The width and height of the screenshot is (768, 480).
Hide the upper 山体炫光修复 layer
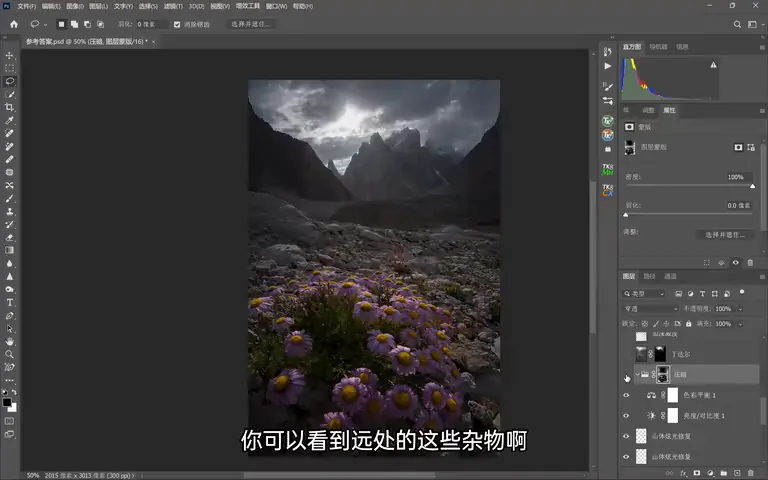[626, 436]
